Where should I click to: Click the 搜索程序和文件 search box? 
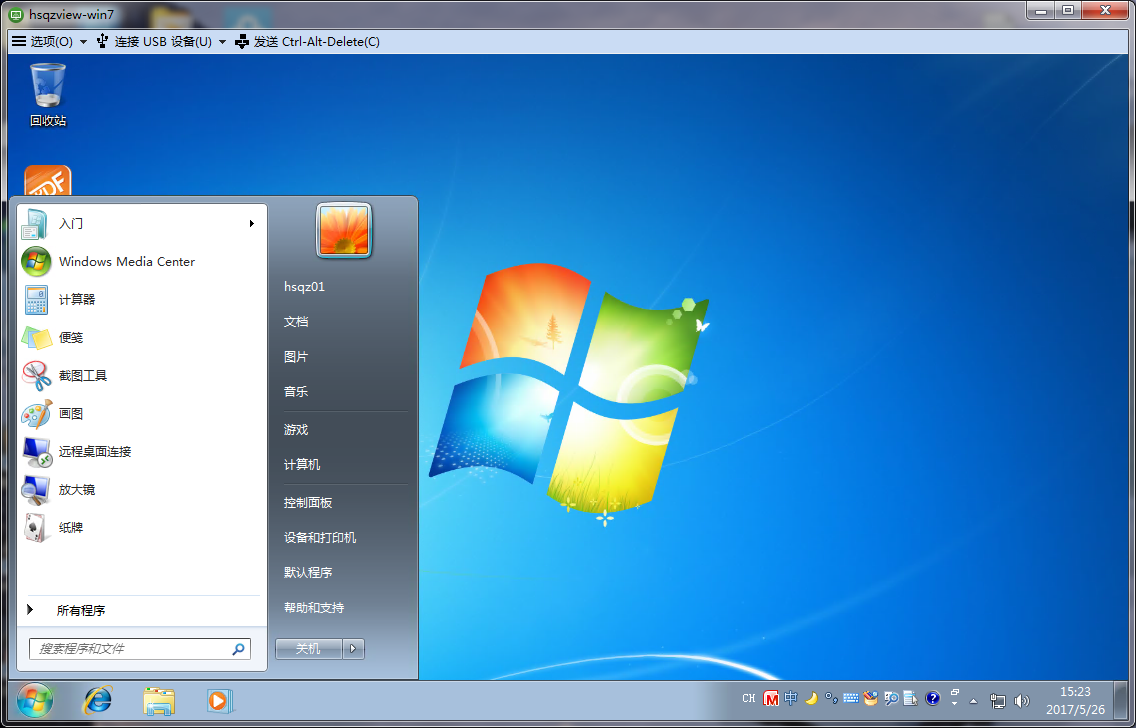point(140,649)
